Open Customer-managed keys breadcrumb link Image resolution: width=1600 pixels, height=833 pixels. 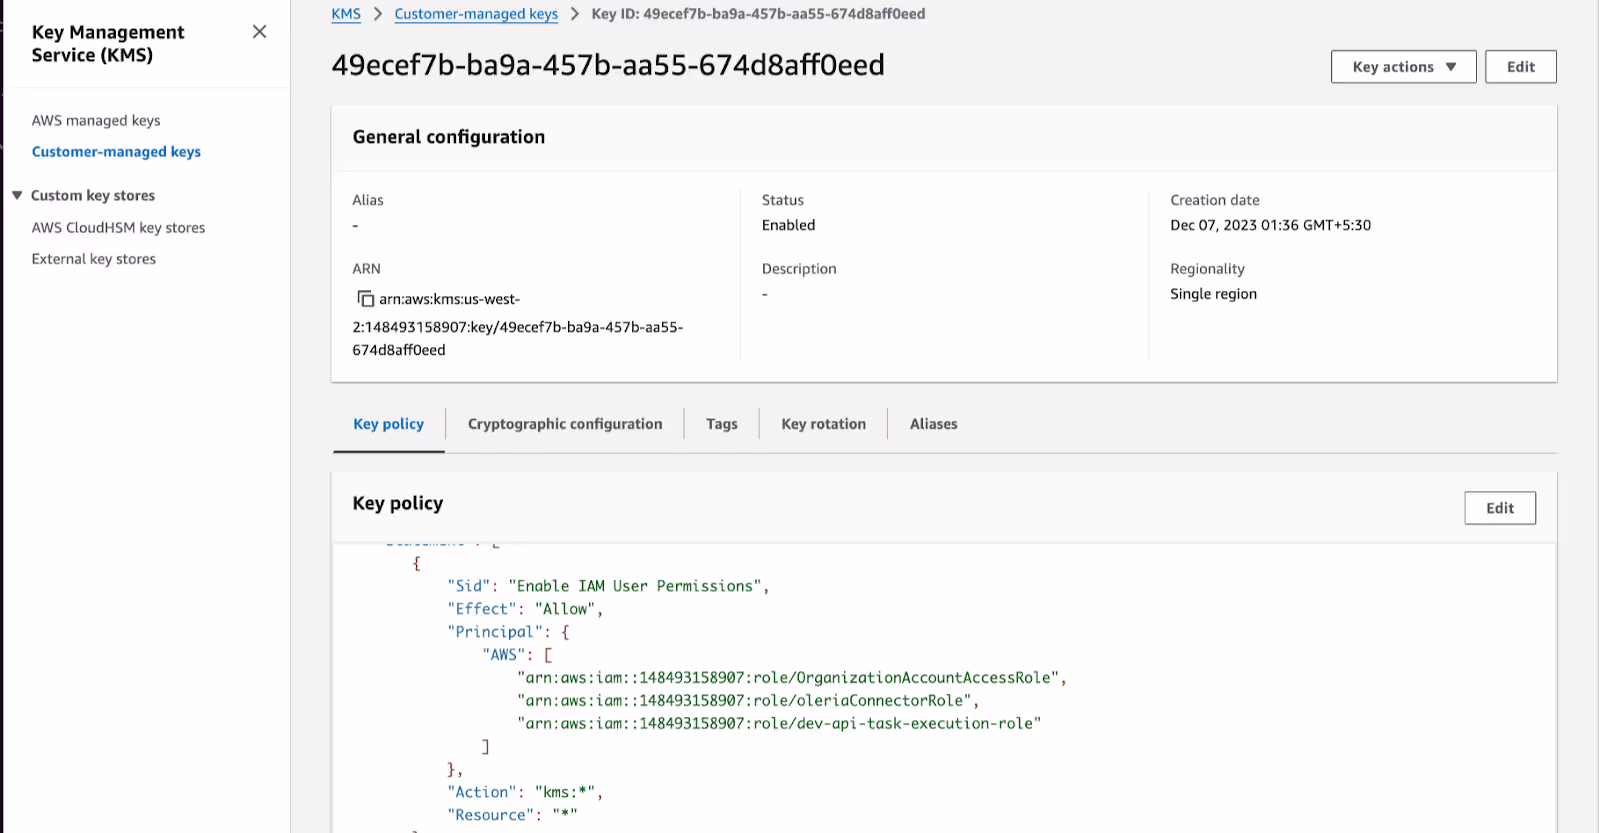[476, 14]
